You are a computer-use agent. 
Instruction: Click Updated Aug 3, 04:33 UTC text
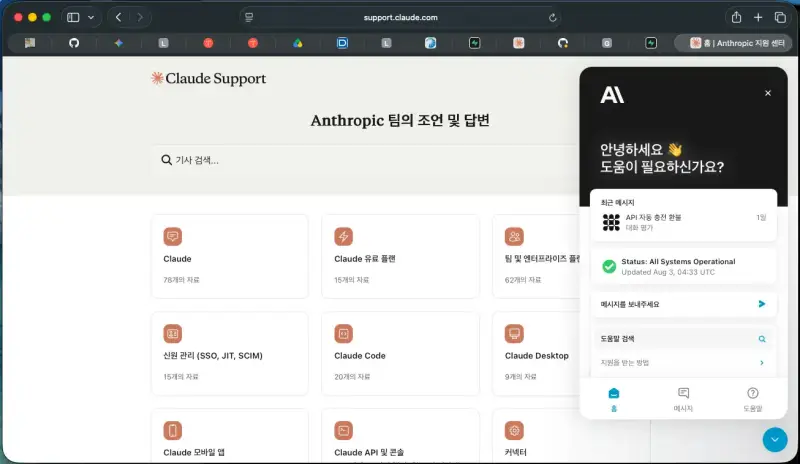pyautogui.click(x=668, y=273)
